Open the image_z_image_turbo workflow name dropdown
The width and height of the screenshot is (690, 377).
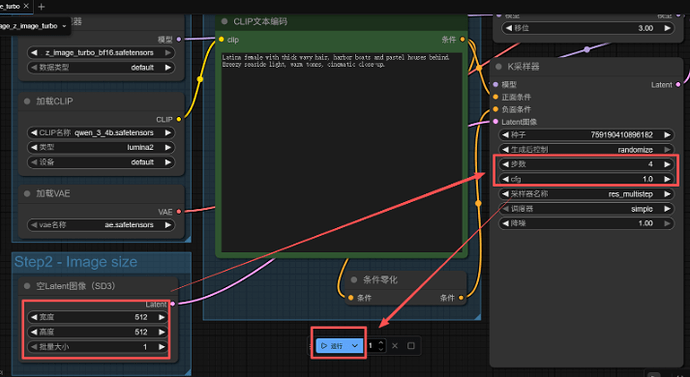(x=64, y=26)
